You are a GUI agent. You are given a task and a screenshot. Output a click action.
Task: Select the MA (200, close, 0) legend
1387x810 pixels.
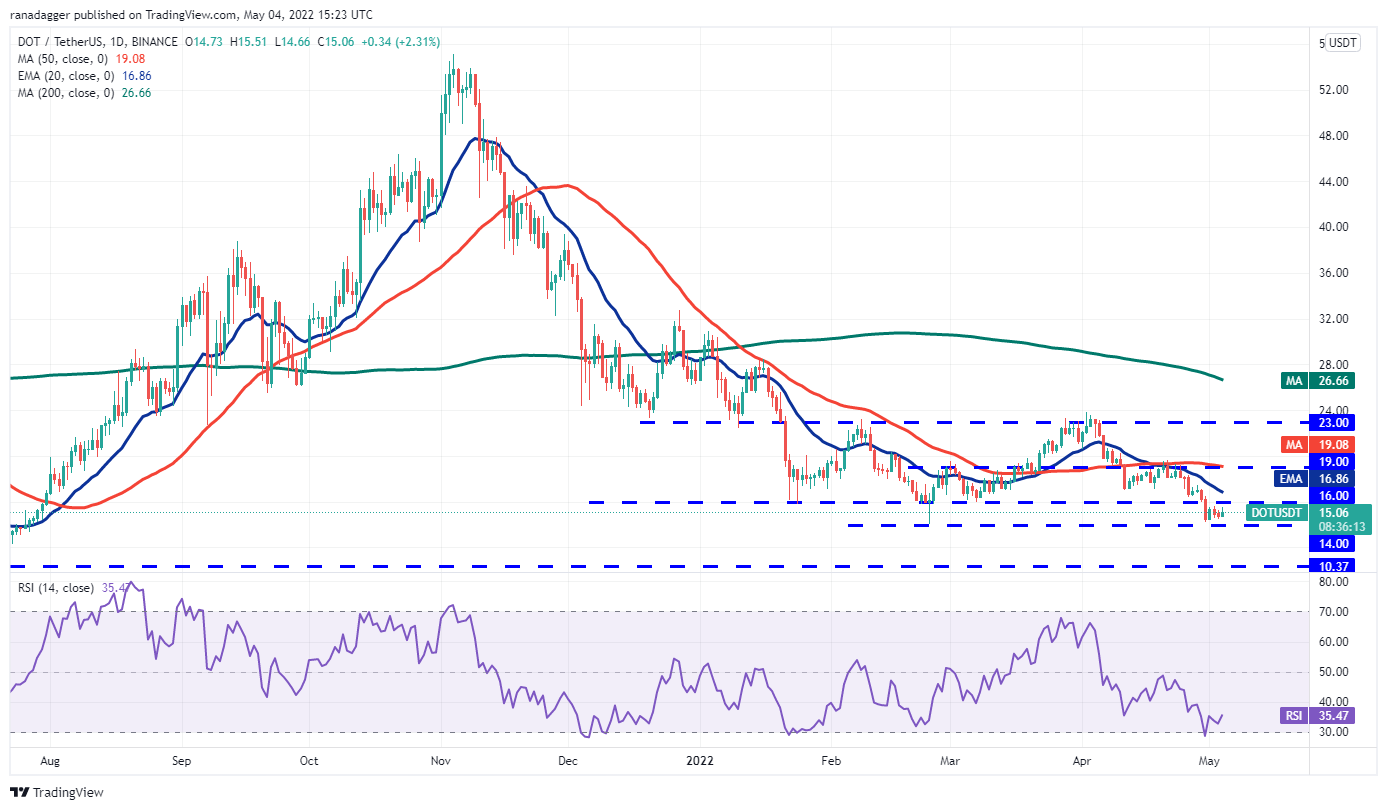(61, 92)
